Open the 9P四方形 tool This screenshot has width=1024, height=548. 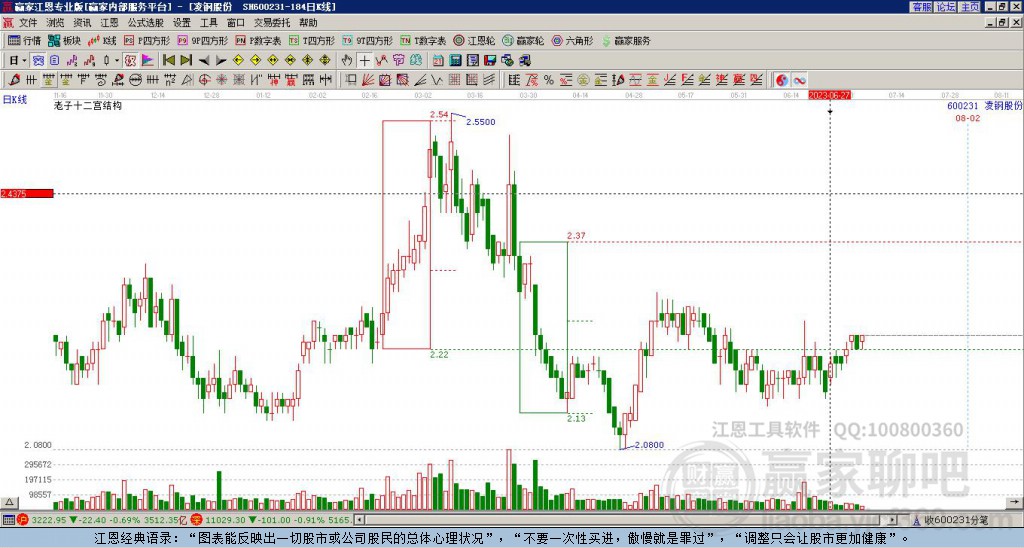(x=202, y=41)
